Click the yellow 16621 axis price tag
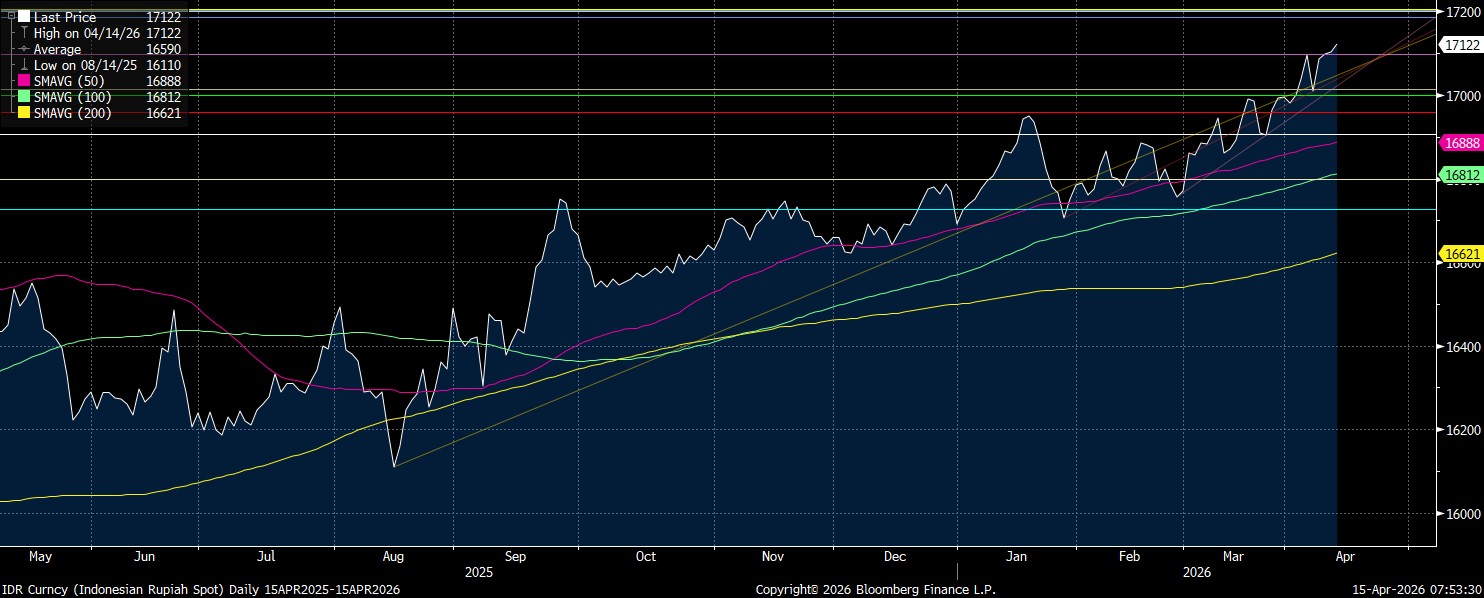Screen dimensions: 1484x598 pyautogui.click(x=1461, y=255)
